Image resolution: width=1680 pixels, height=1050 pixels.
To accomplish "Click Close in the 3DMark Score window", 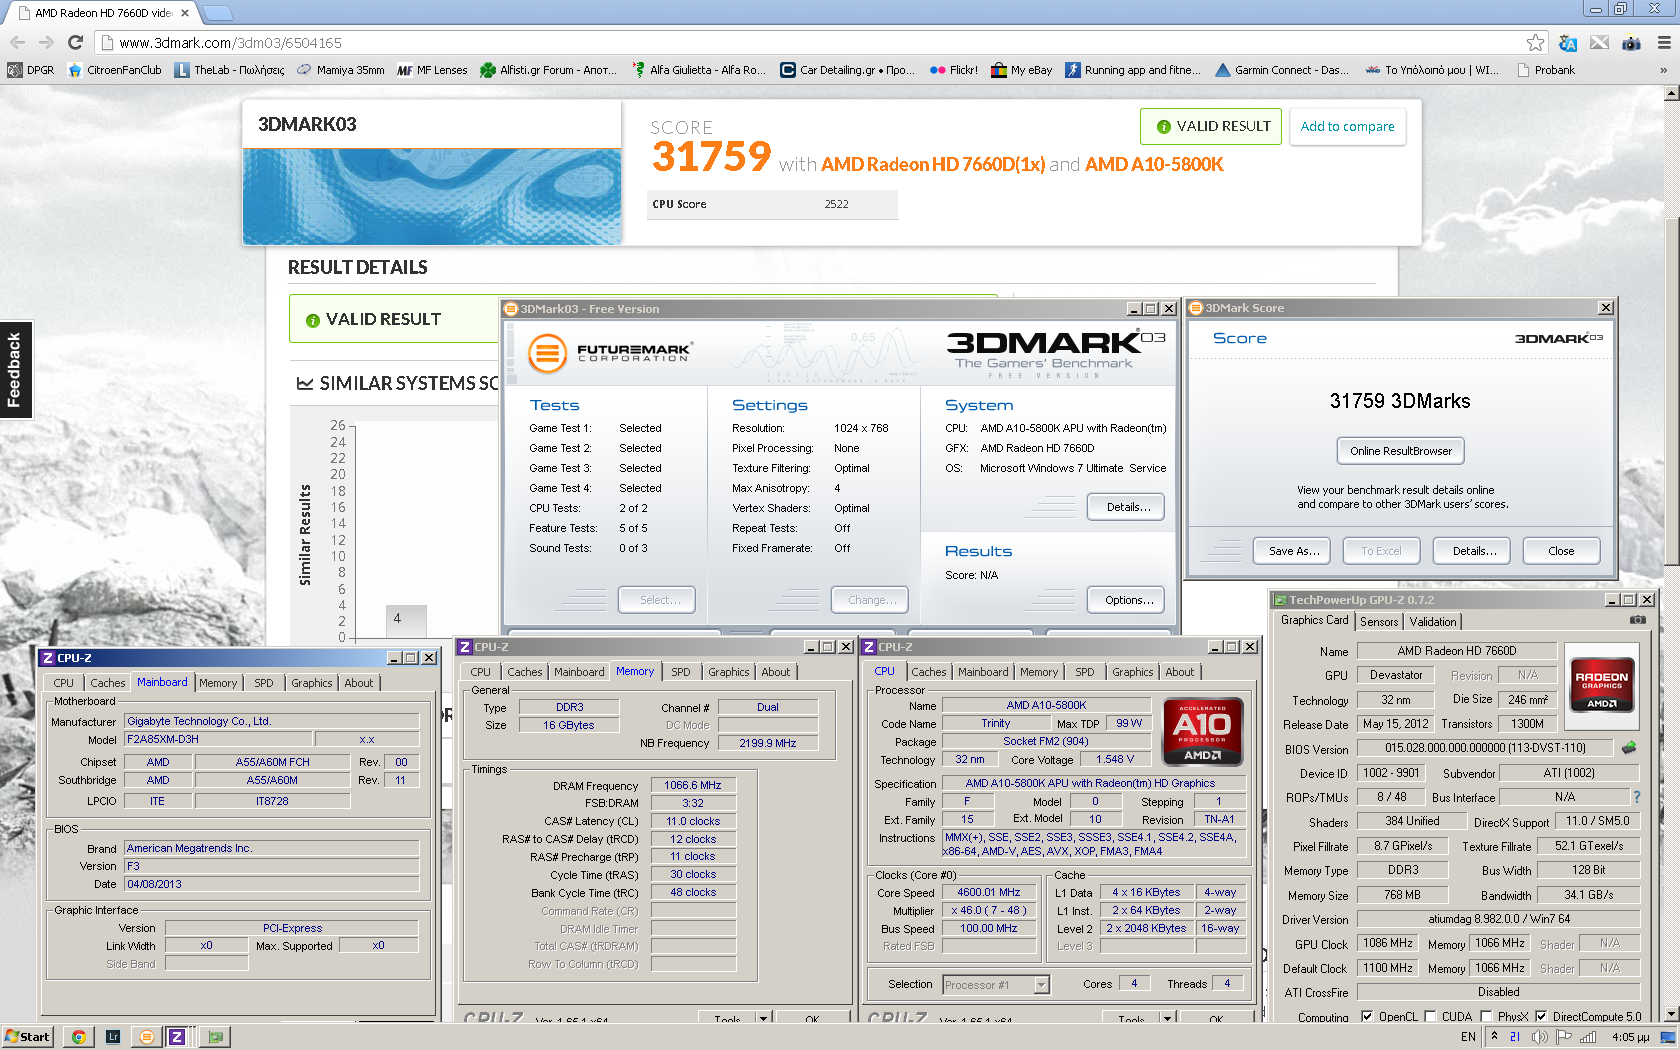I will pos(1561,551).
